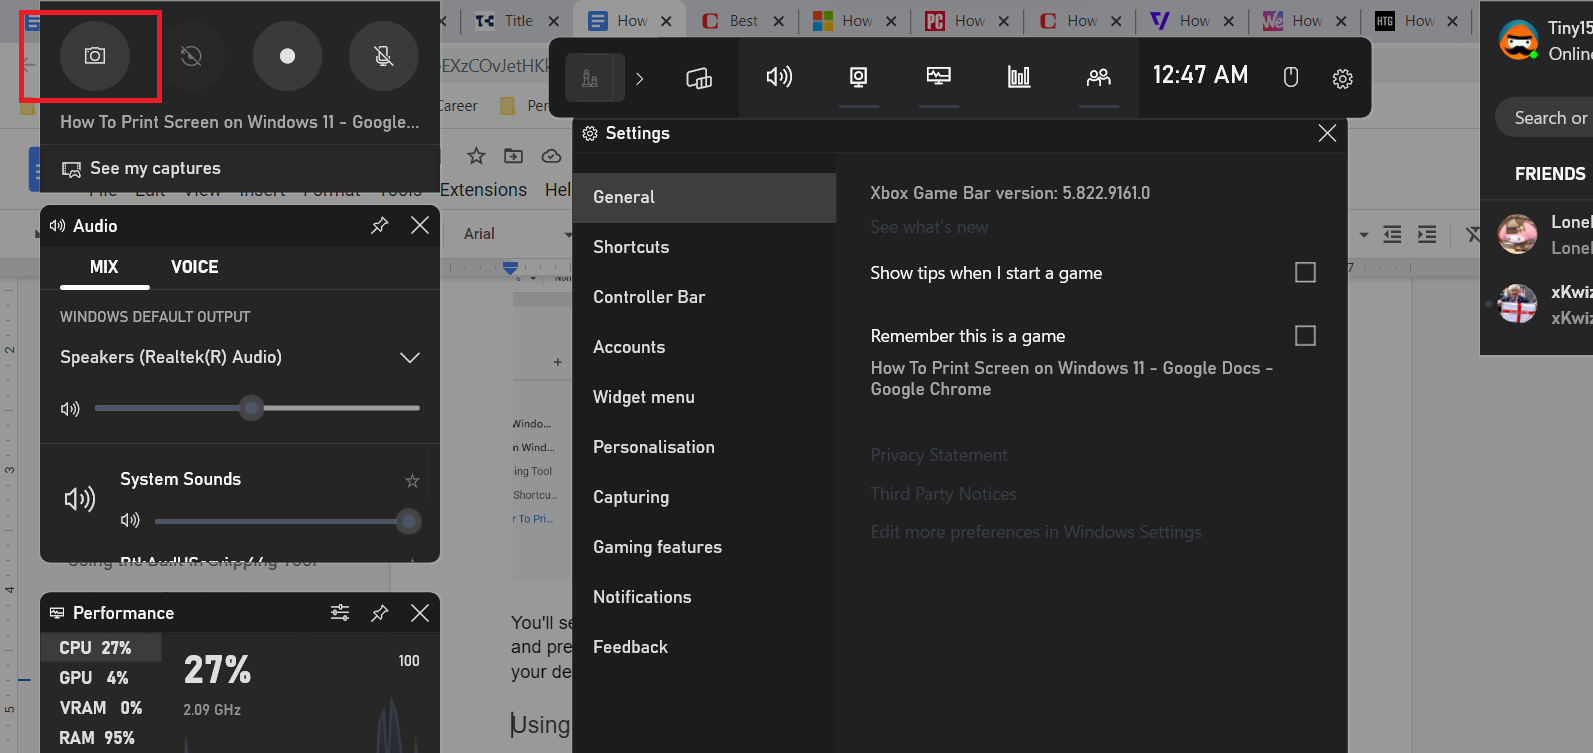
Task: Toggle the microphone while recording
Action: tap(383, 56)
